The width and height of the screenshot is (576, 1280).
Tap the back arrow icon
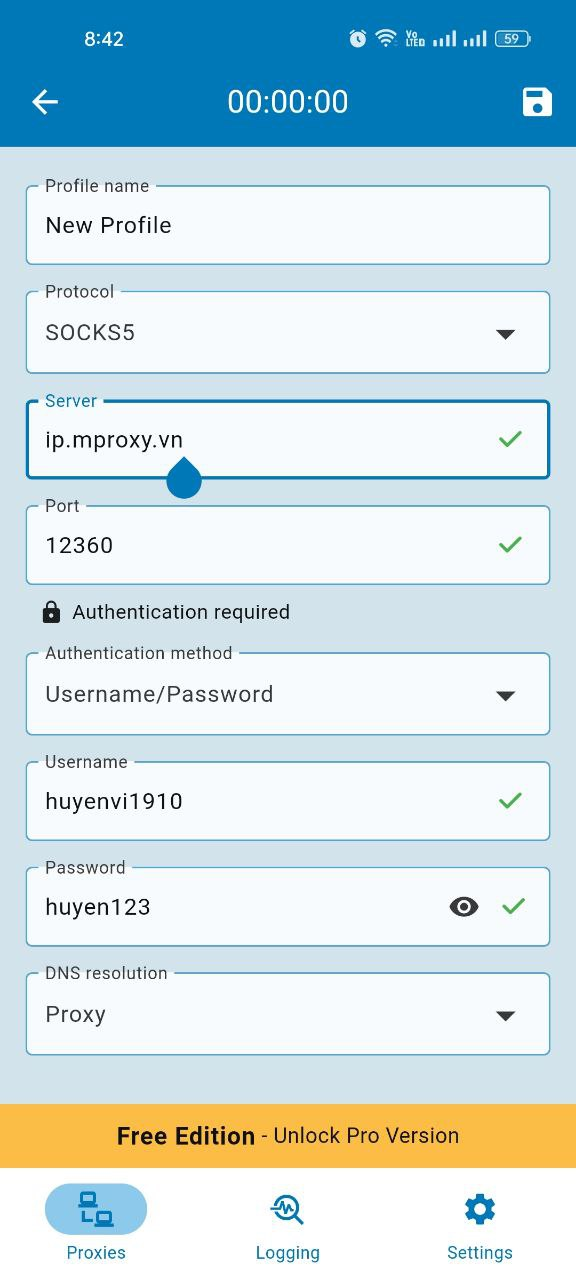click(x=45, y=101)
